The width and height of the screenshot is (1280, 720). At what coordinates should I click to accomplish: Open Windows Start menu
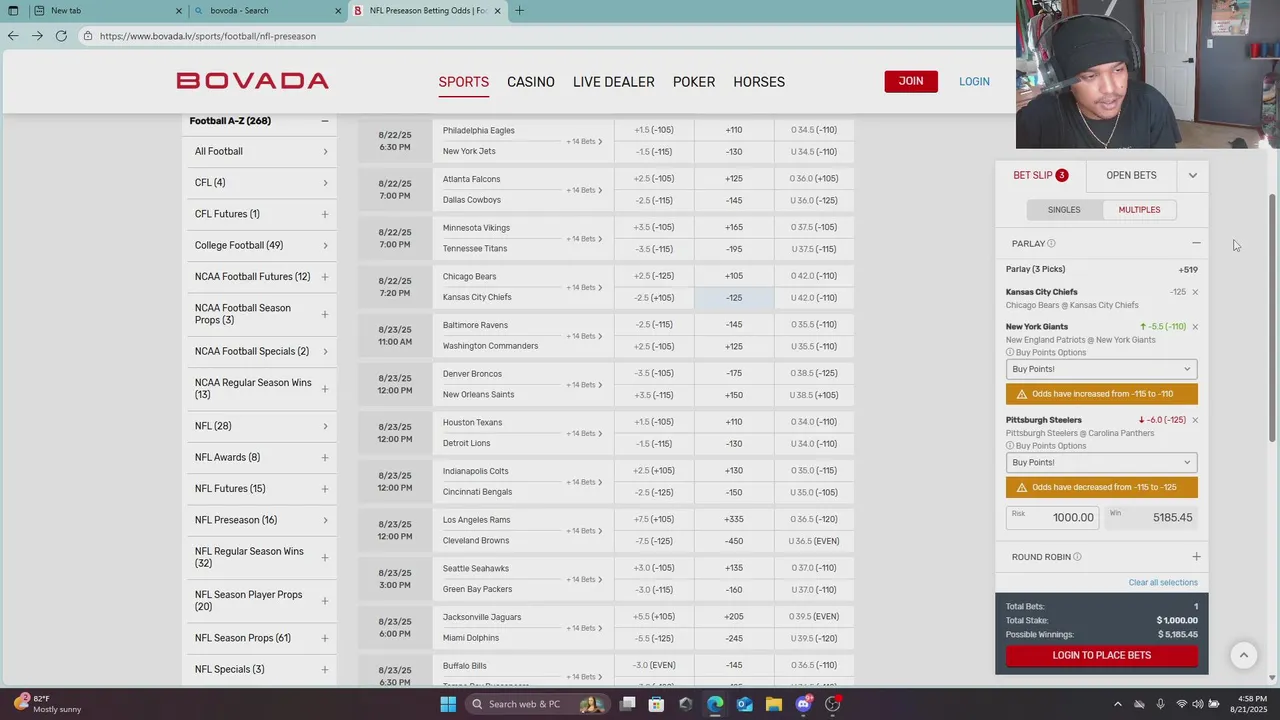[x=448, y=704]
